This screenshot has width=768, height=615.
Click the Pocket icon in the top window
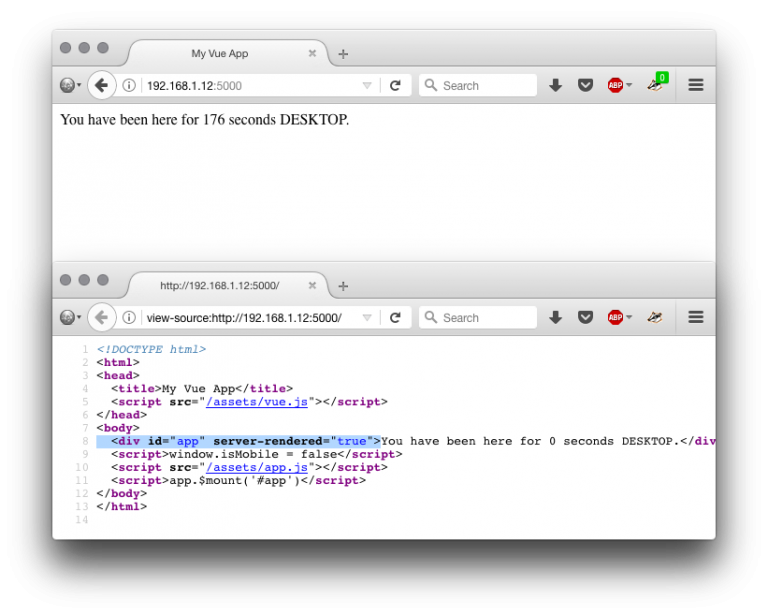pyautogui.click(x=585, y=86)
